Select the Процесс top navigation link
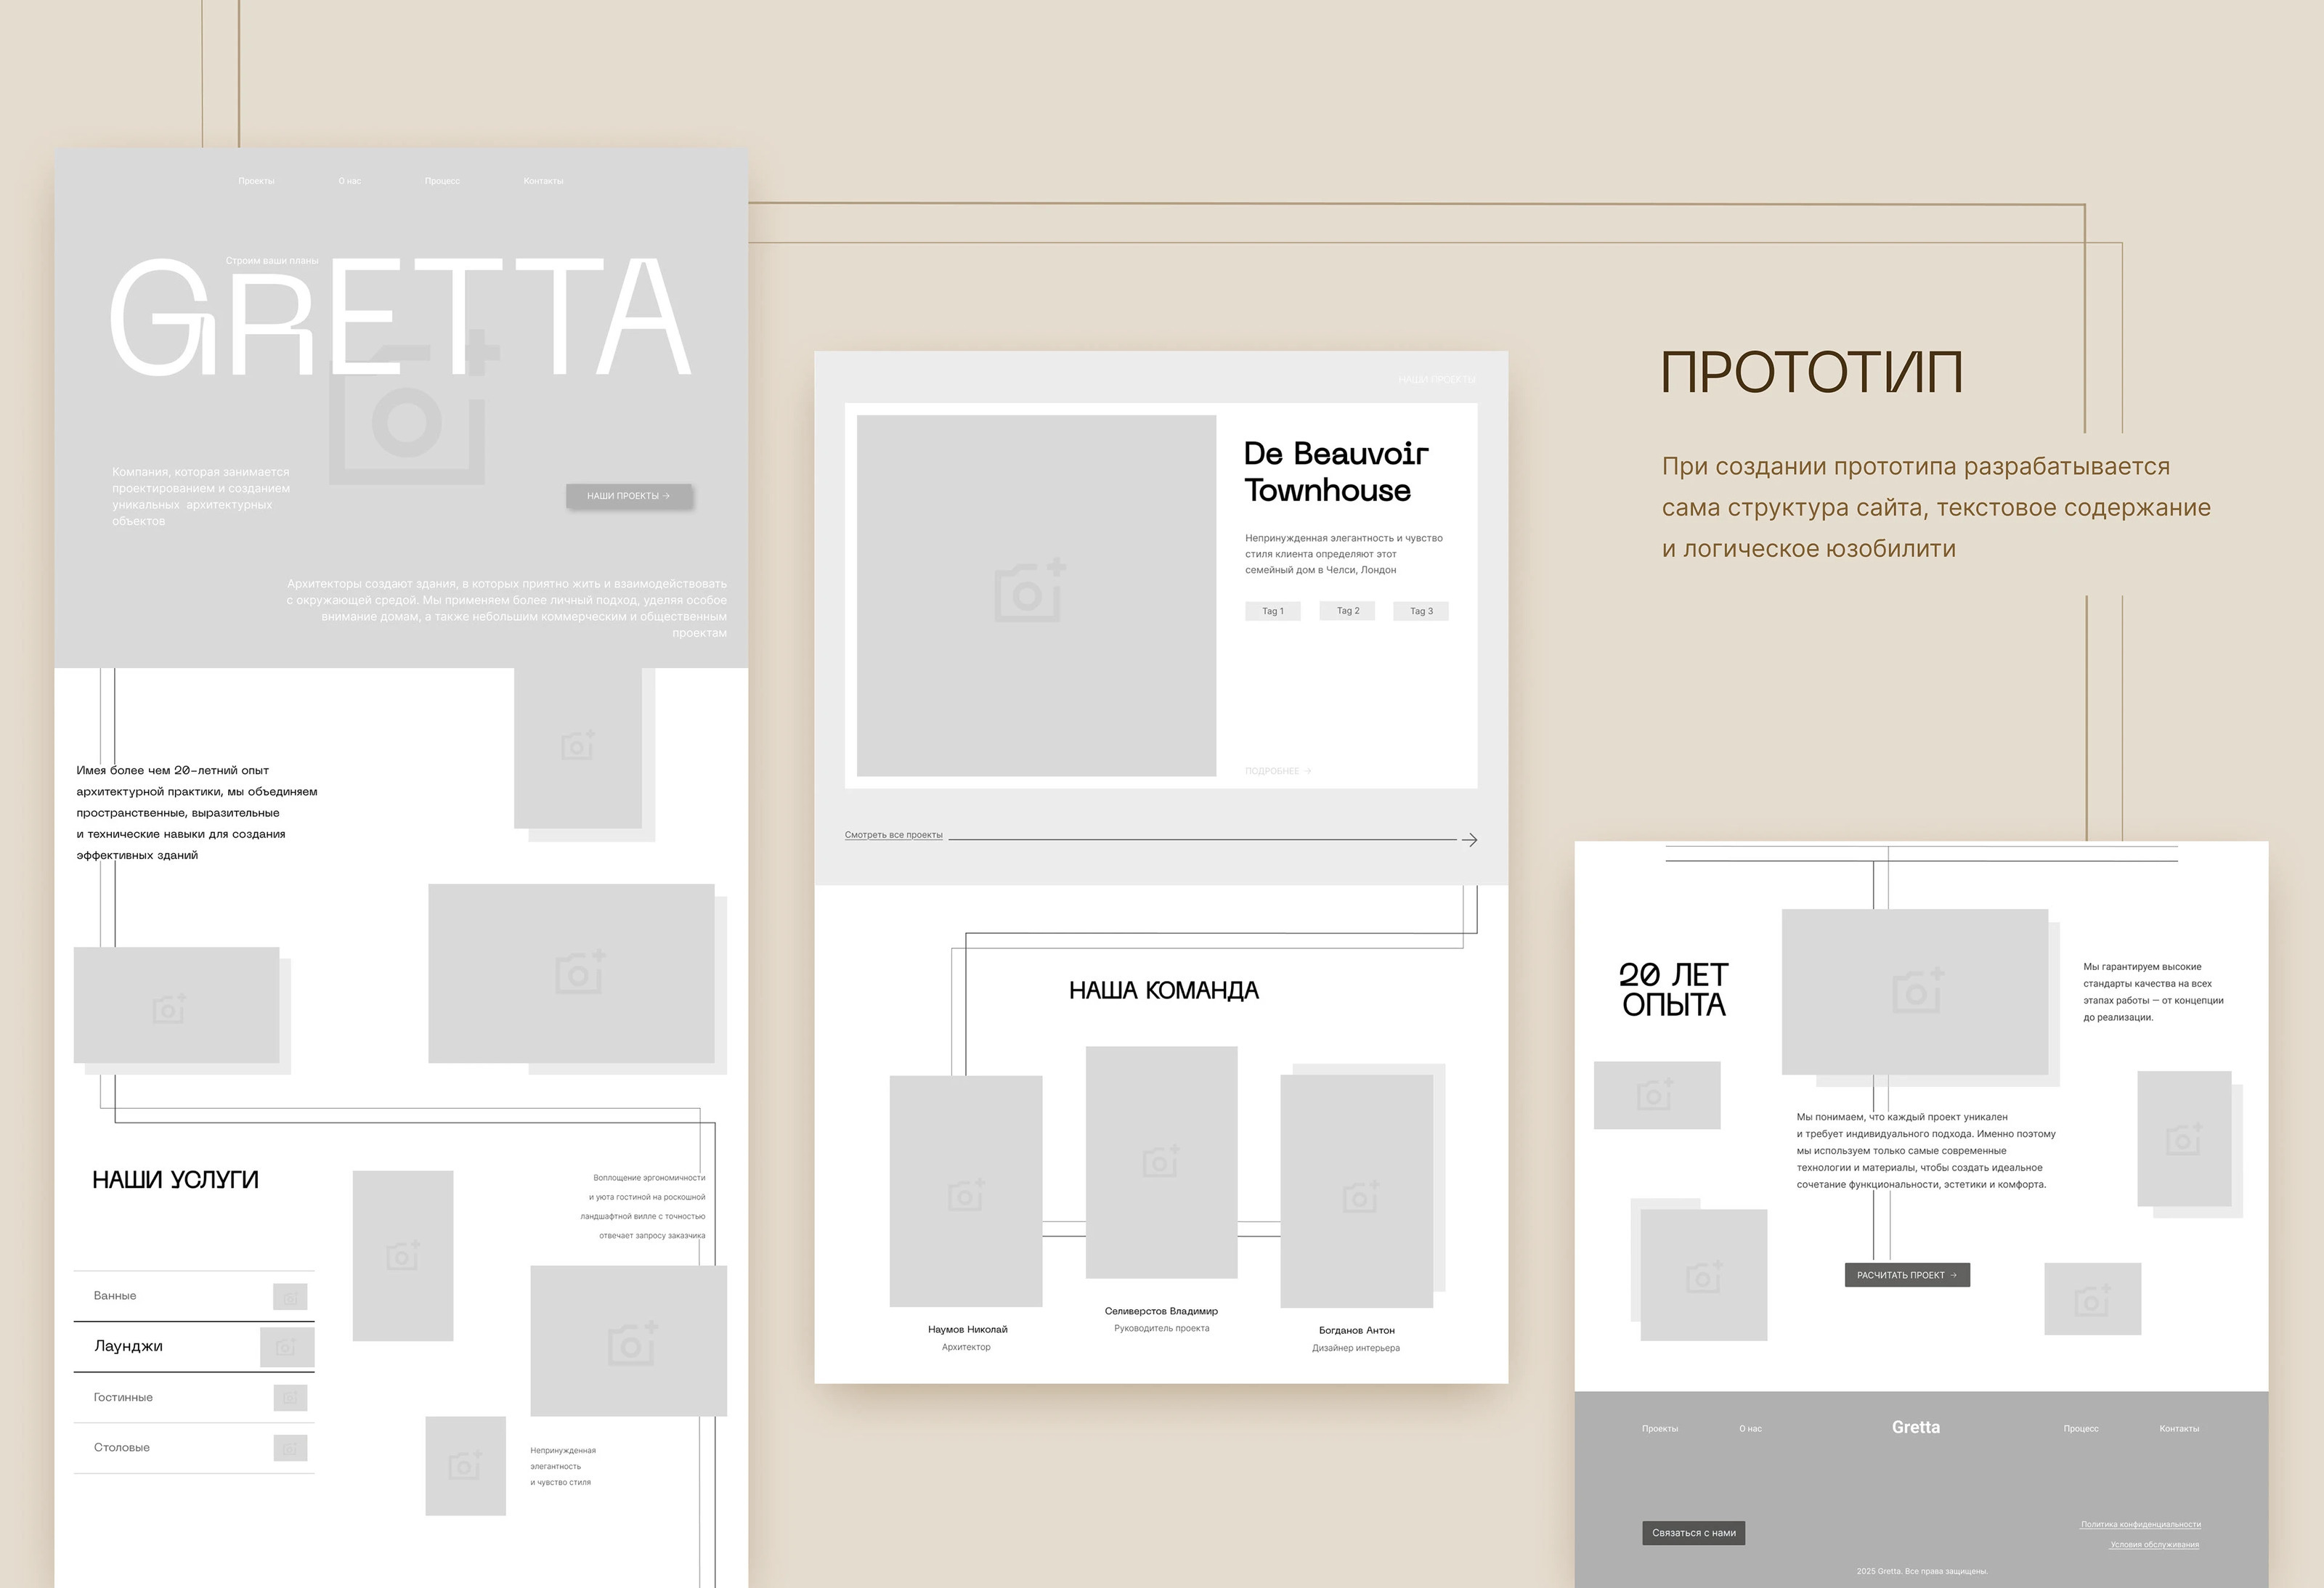The image size is (2324, 1588). [442, 181]
